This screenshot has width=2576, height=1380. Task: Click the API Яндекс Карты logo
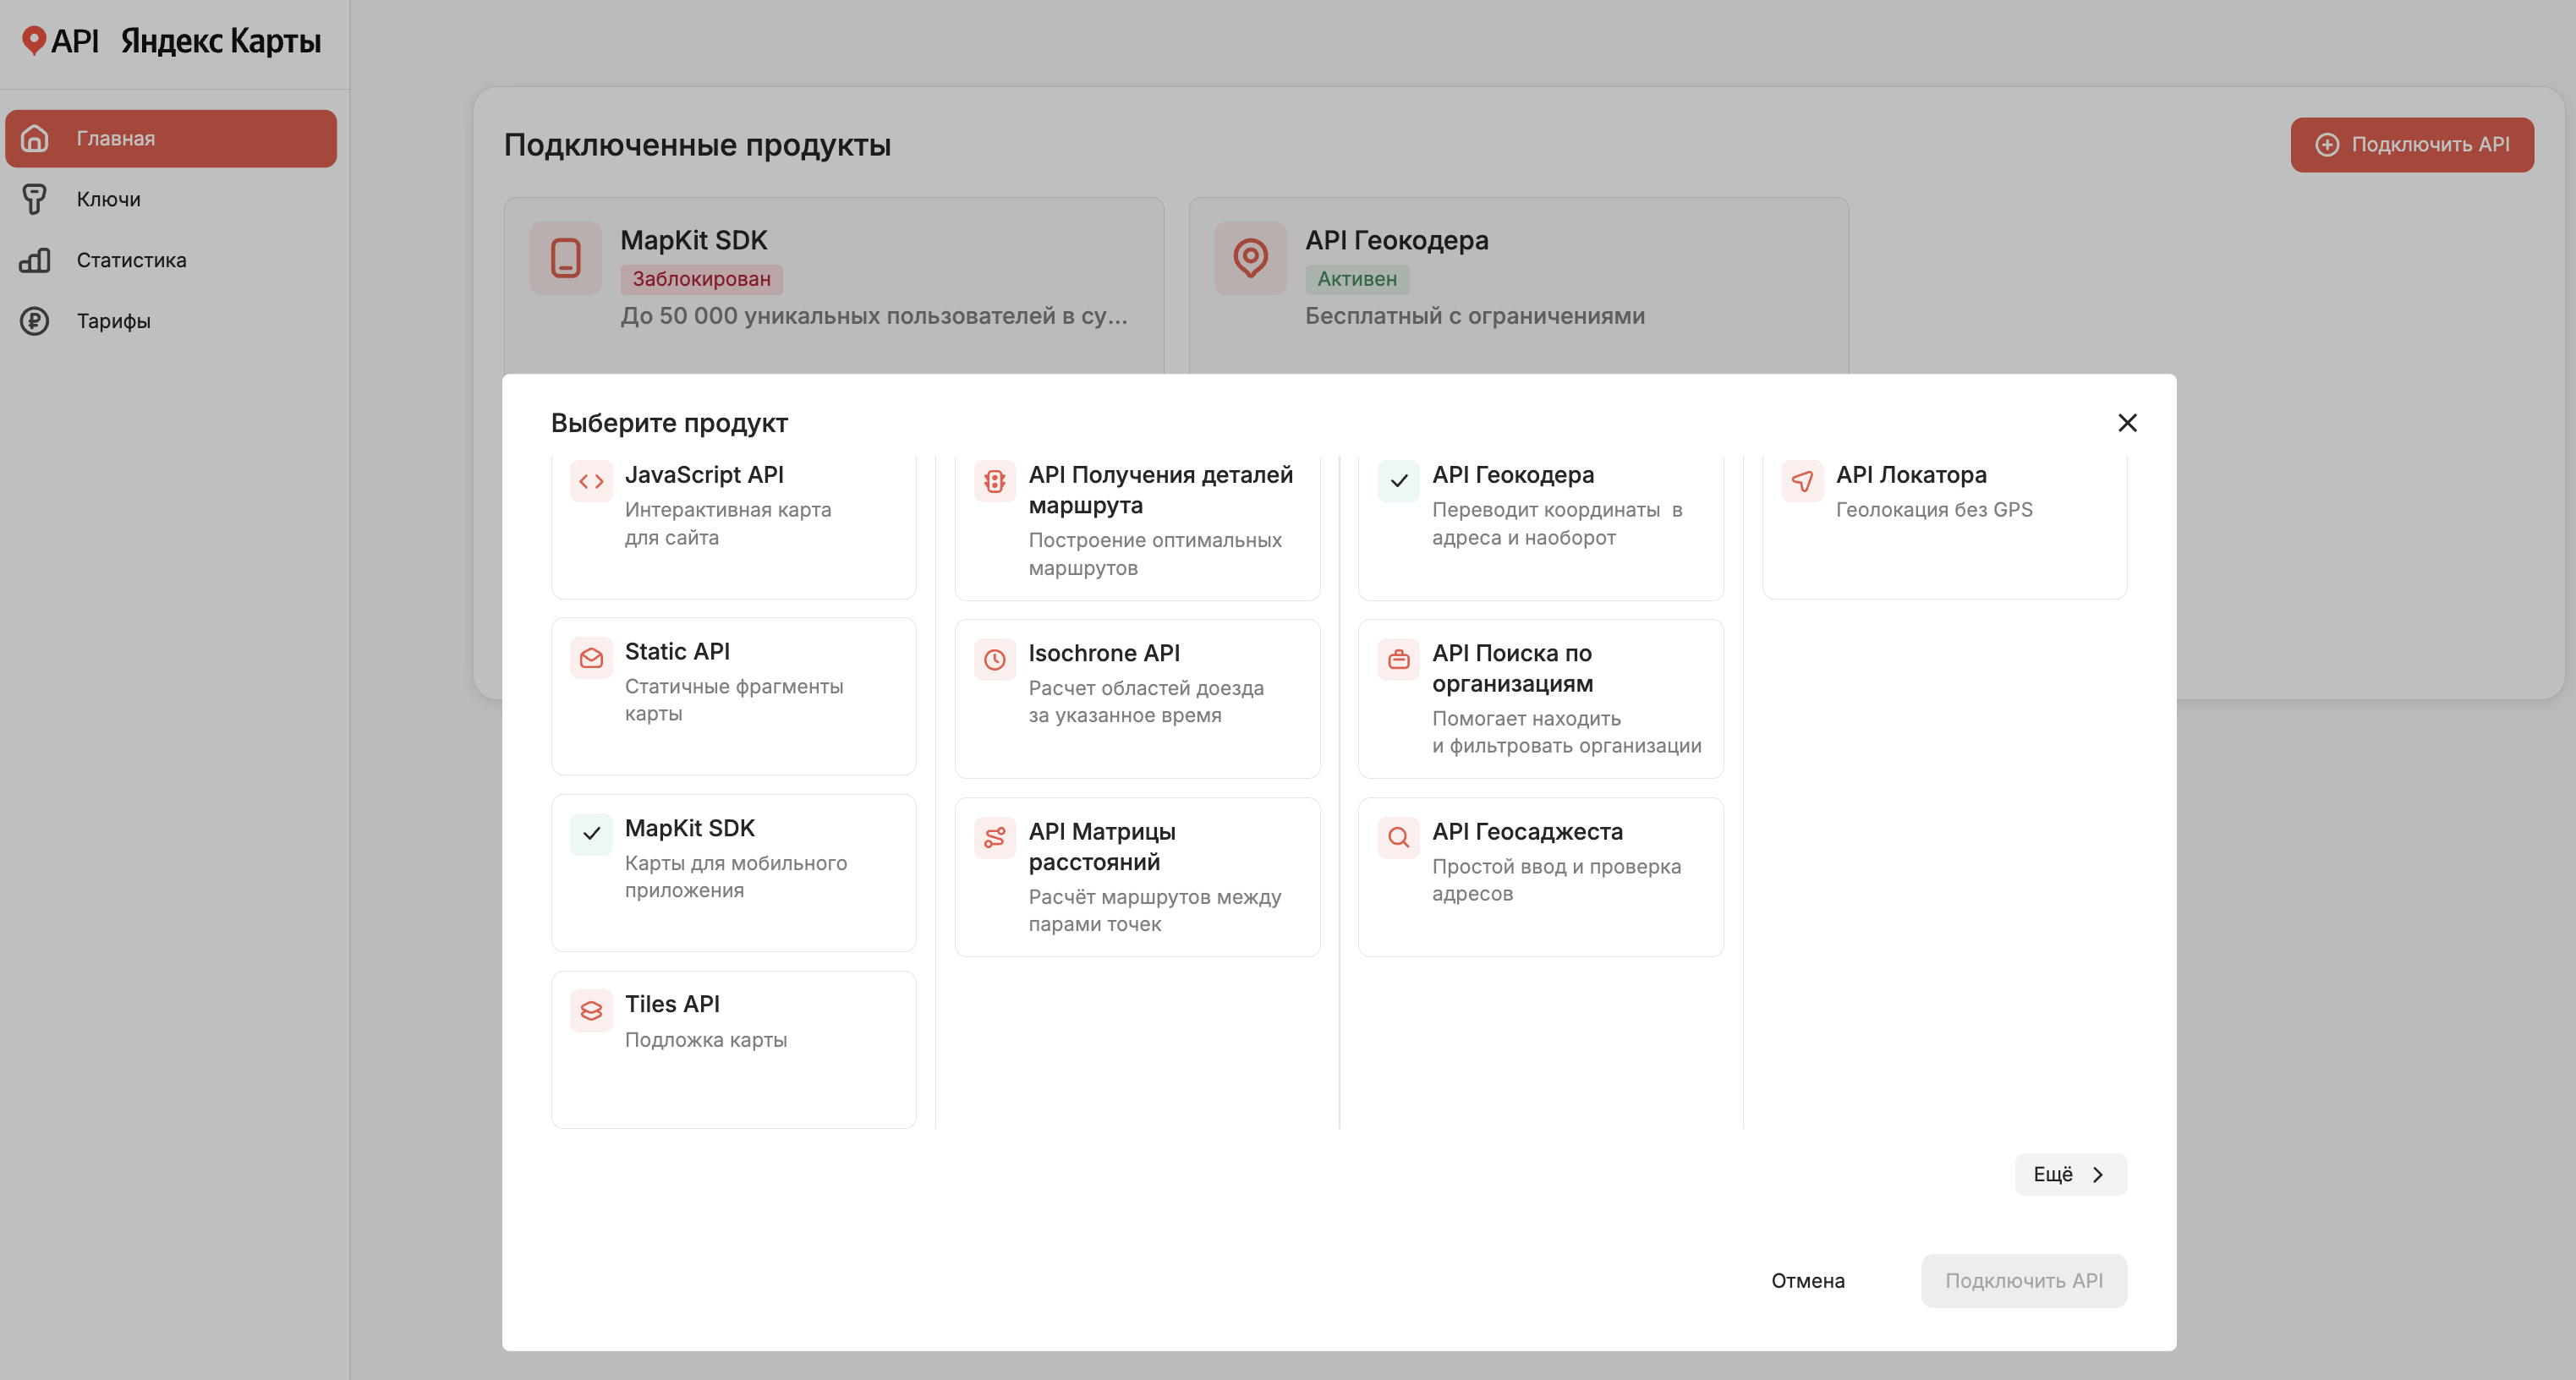click(x=171, y=41)
